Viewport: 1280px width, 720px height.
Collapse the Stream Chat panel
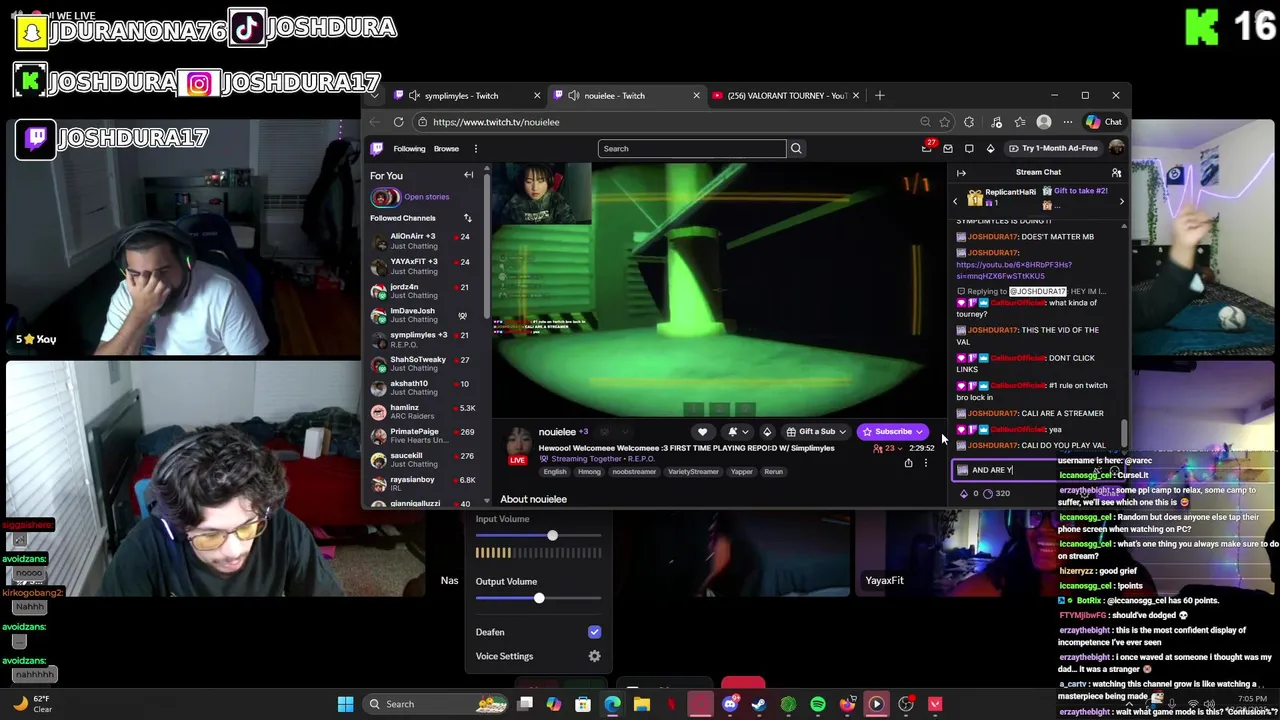click(961, 172)
